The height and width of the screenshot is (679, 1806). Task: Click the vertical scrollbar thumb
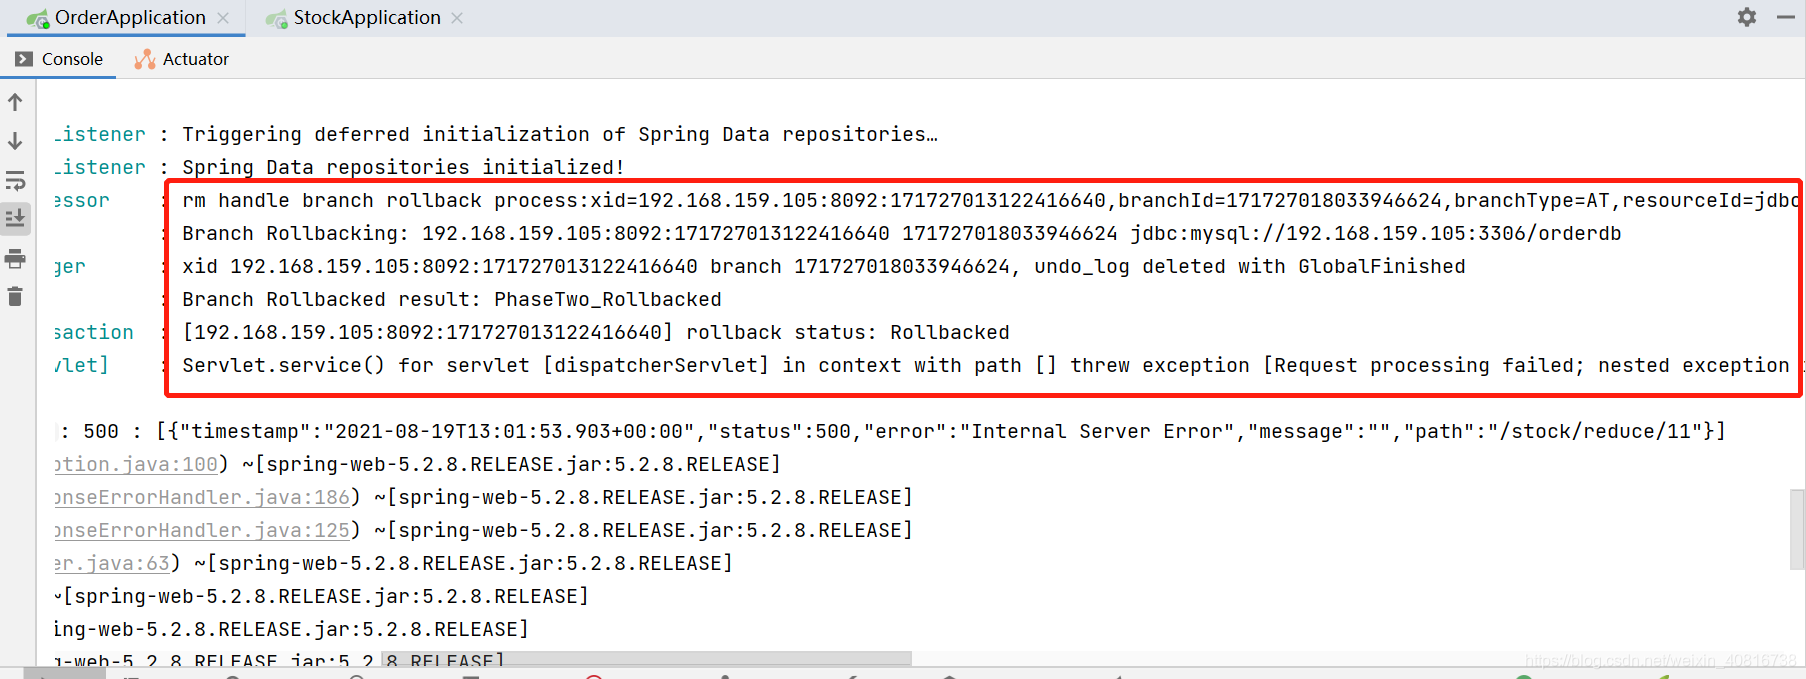(x=1797, y=529)
